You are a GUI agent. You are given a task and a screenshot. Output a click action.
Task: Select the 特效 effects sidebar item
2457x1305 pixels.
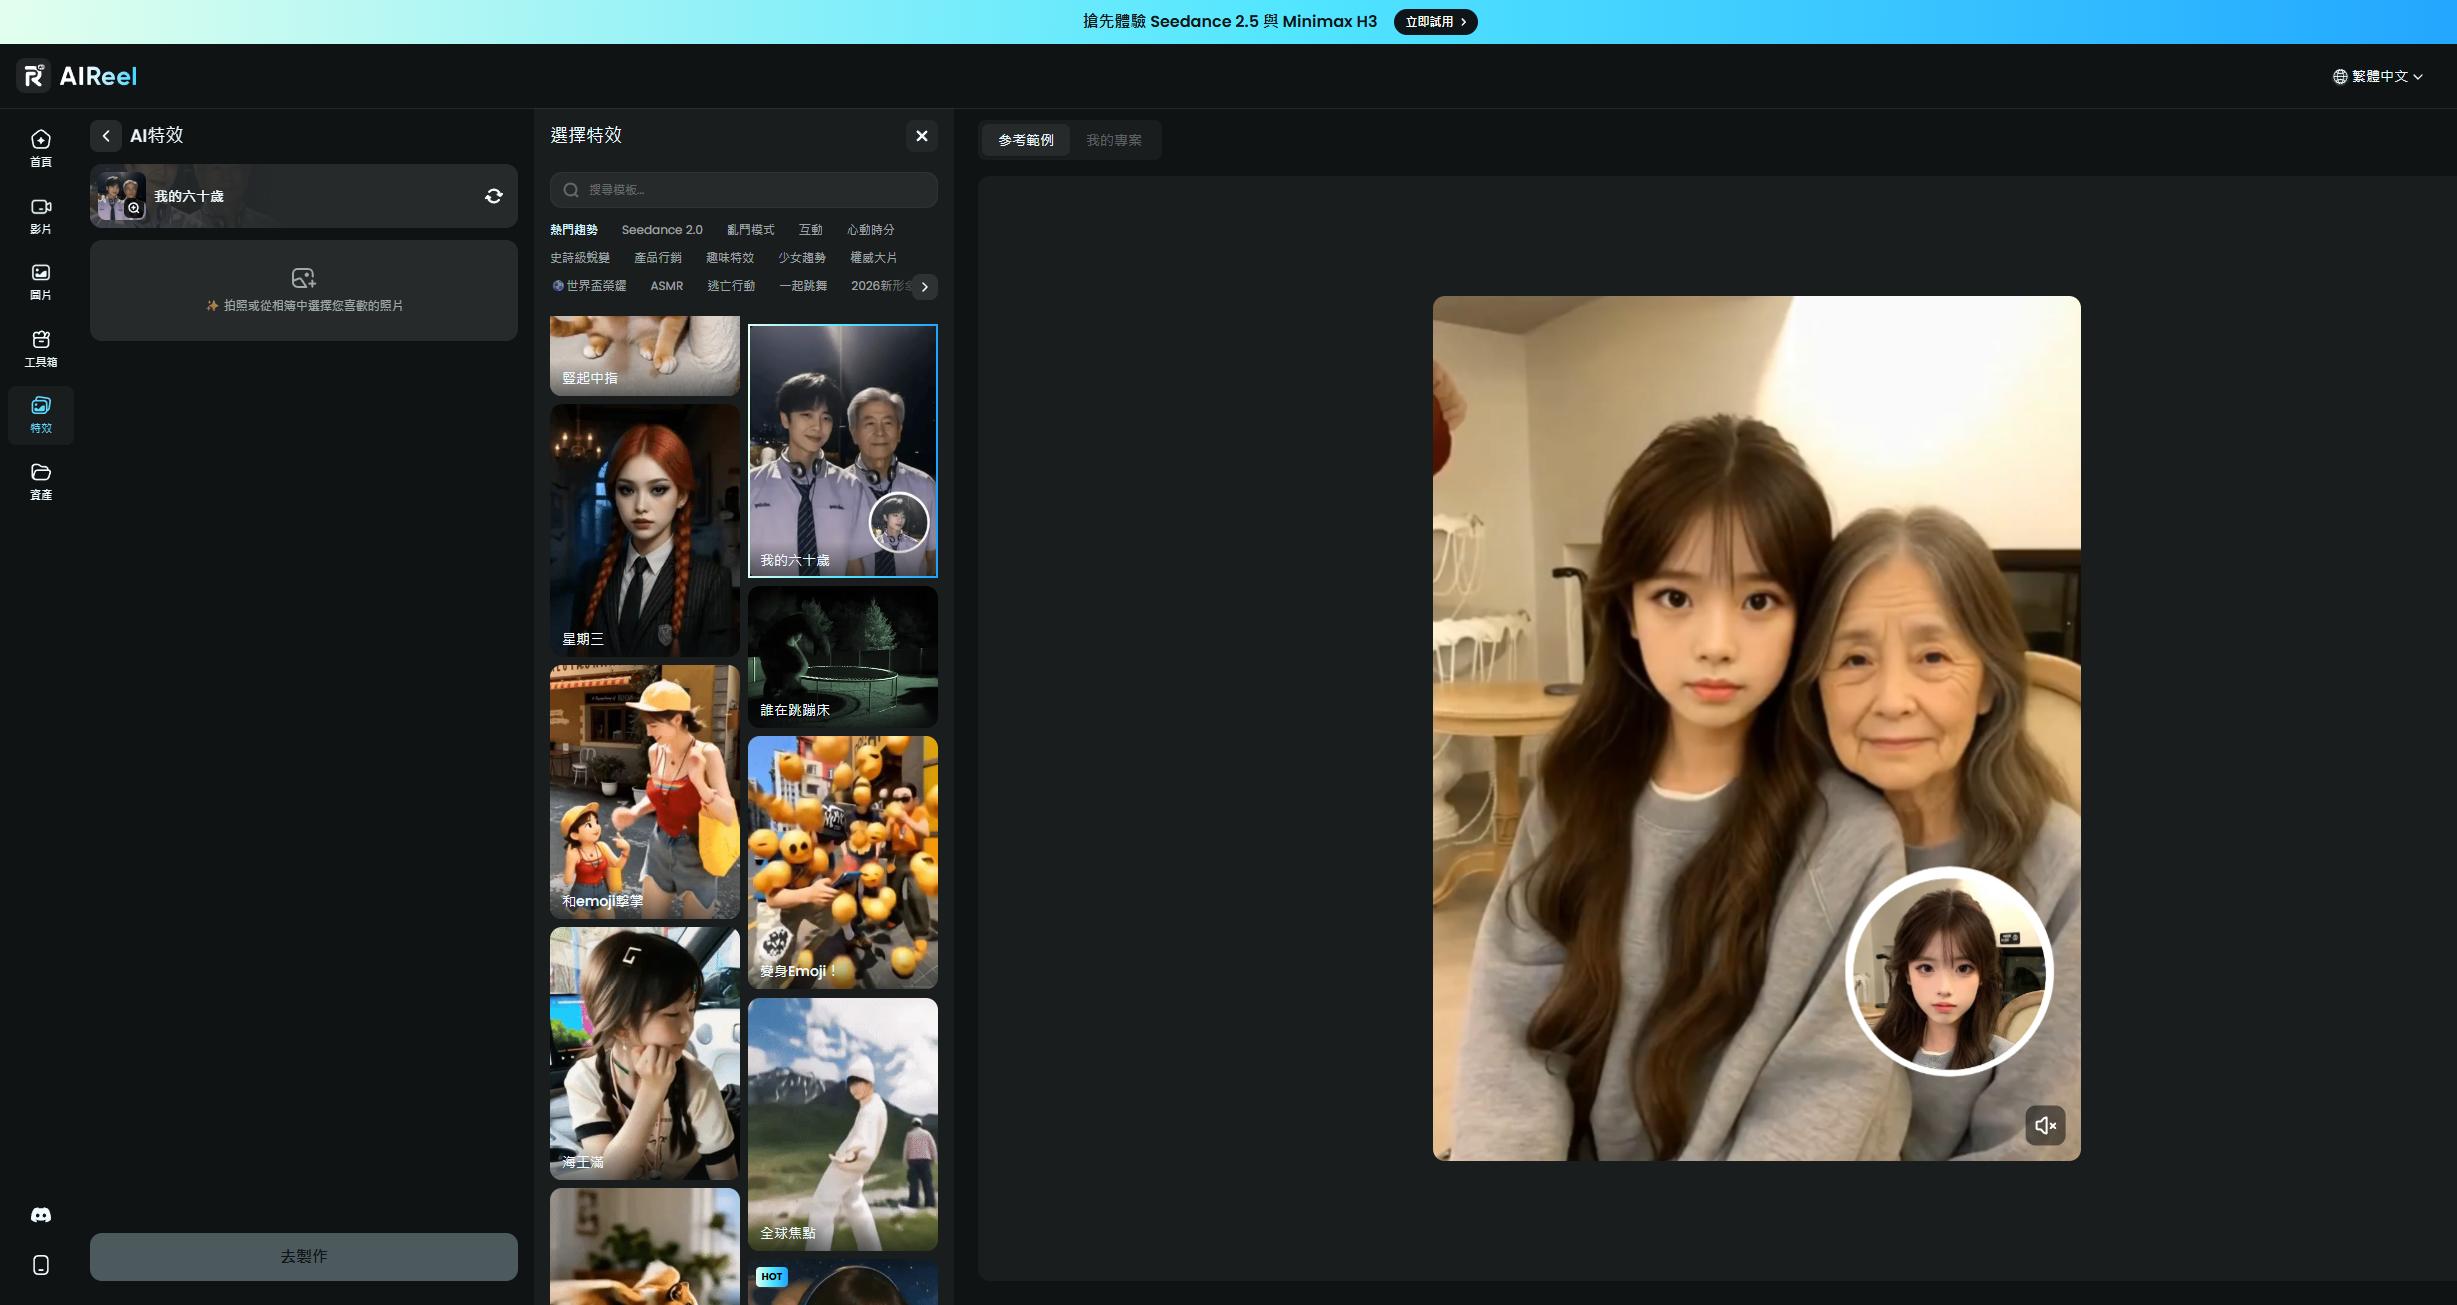[x=40, y=414]
